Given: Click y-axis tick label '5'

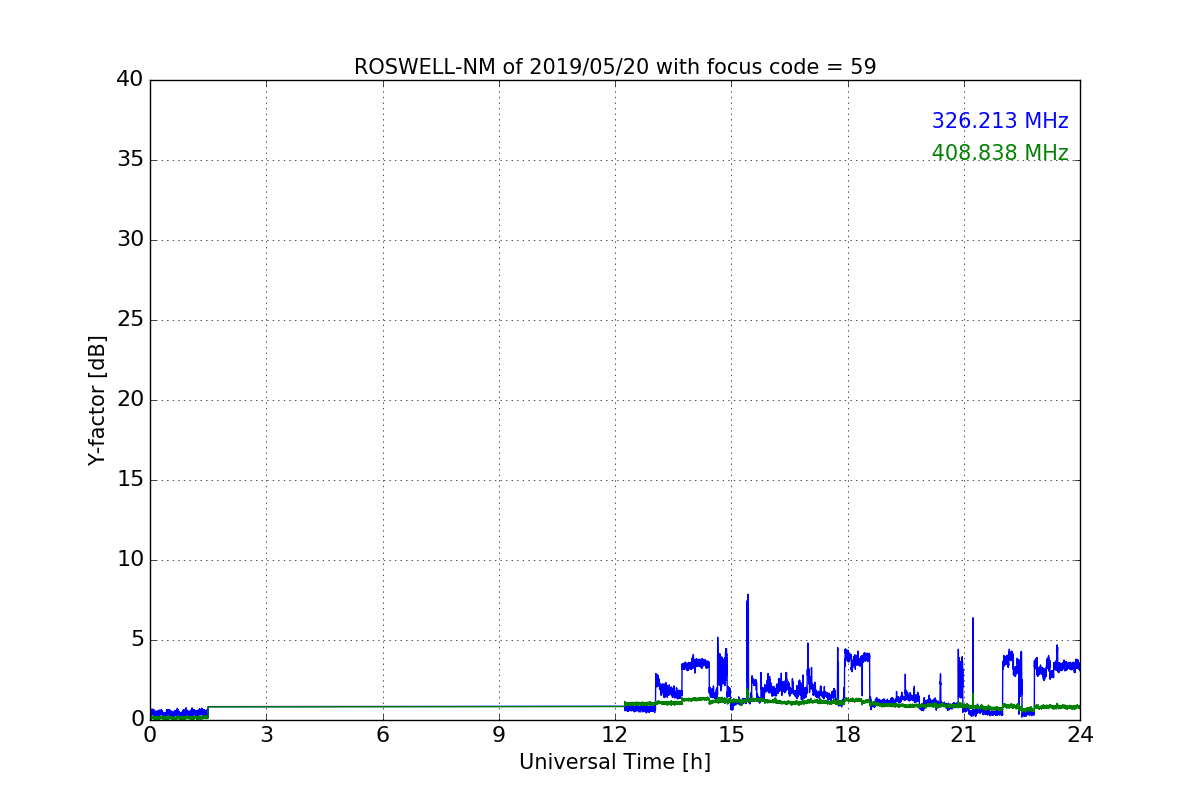Looking at the screenshot, I should tap(137, 640).
